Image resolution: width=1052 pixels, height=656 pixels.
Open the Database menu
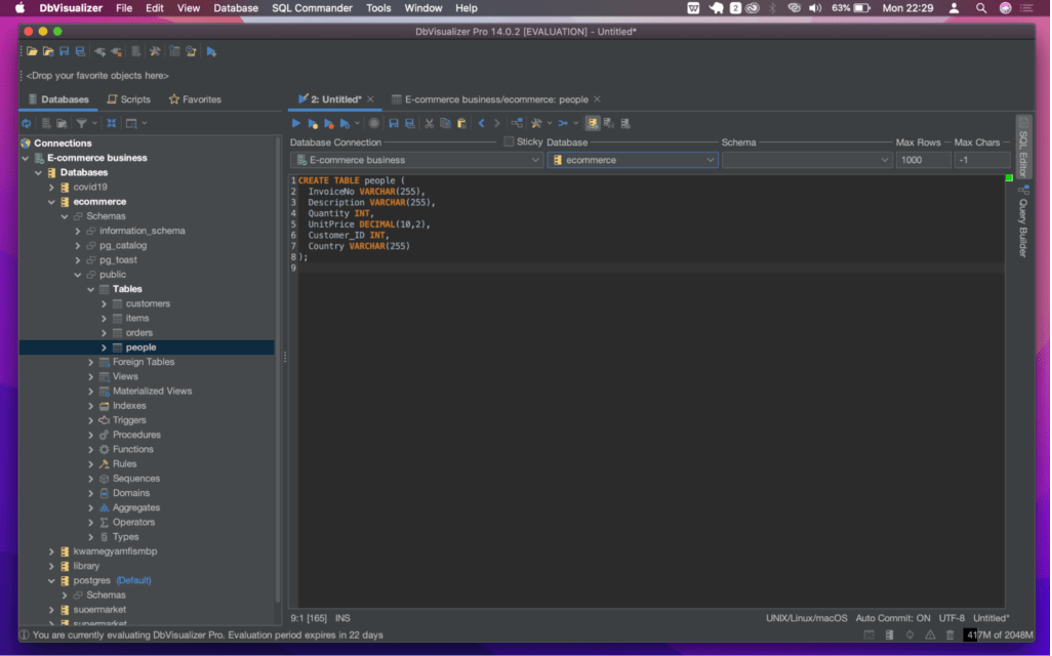click(235, 8)
